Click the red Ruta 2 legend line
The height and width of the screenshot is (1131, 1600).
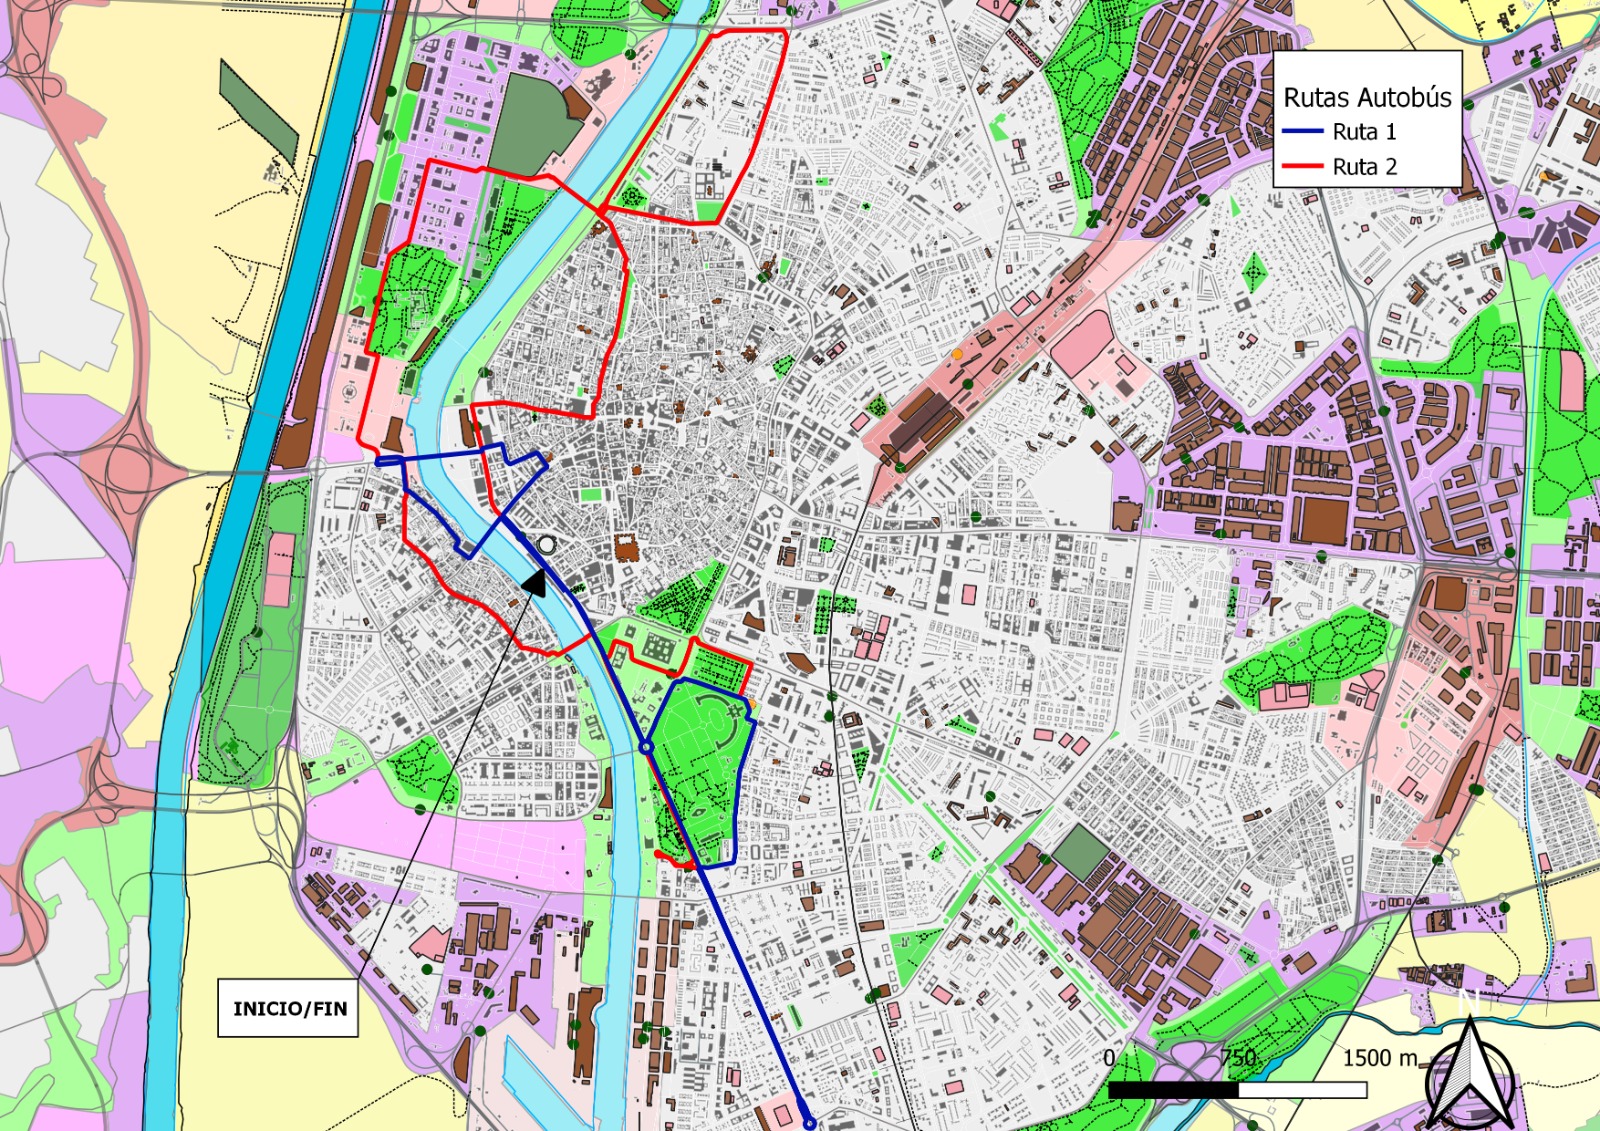(x=1302, y=167)
